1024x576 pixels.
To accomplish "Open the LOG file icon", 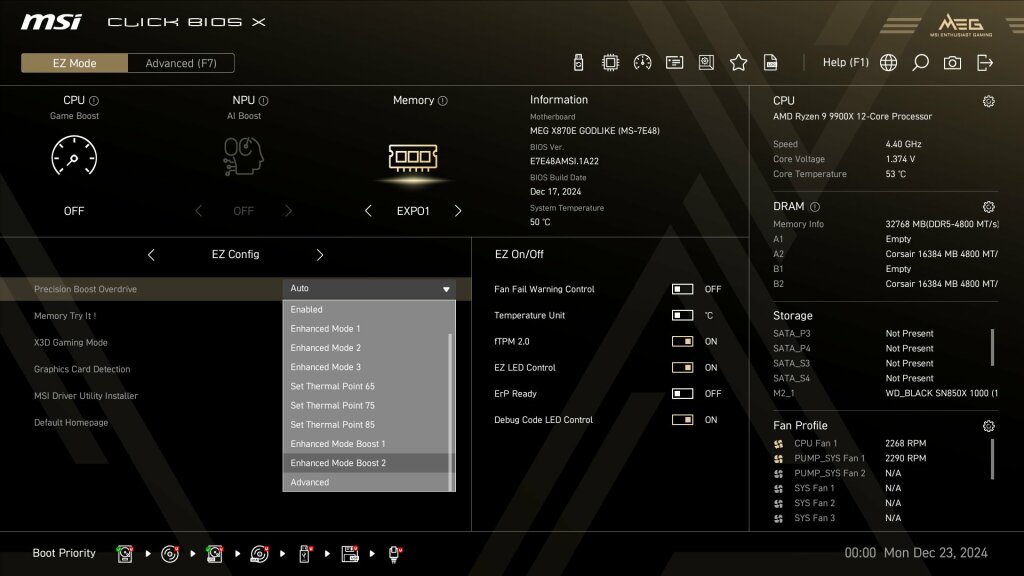I will (x=771, y=62).
